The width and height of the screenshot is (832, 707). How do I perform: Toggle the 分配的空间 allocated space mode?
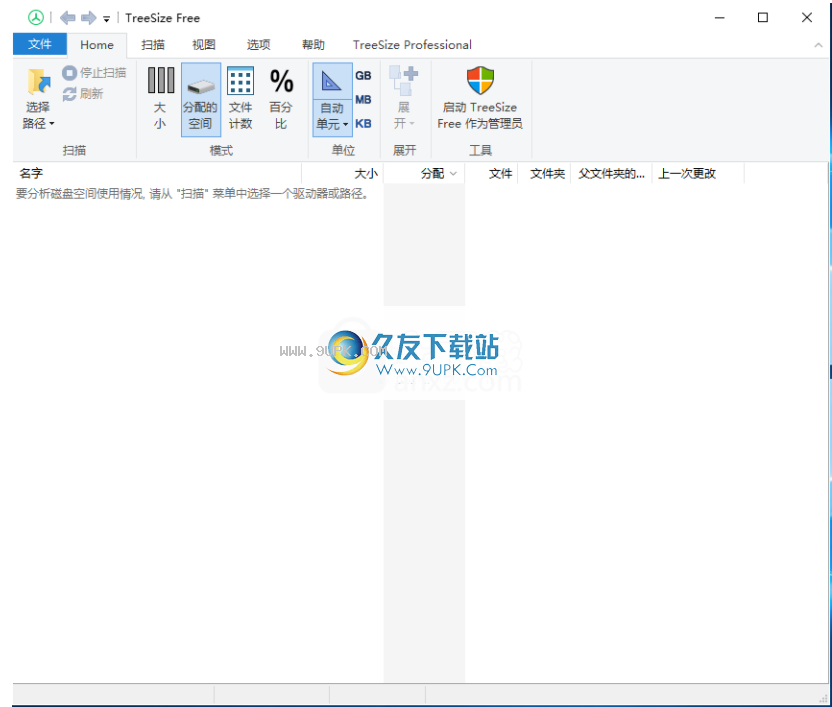pyautogui.click(x=201, y=99)
